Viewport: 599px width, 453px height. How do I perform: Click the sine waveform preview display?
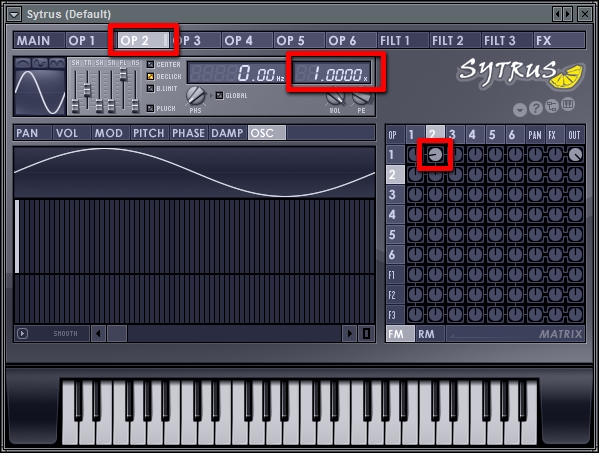(40, 92)
